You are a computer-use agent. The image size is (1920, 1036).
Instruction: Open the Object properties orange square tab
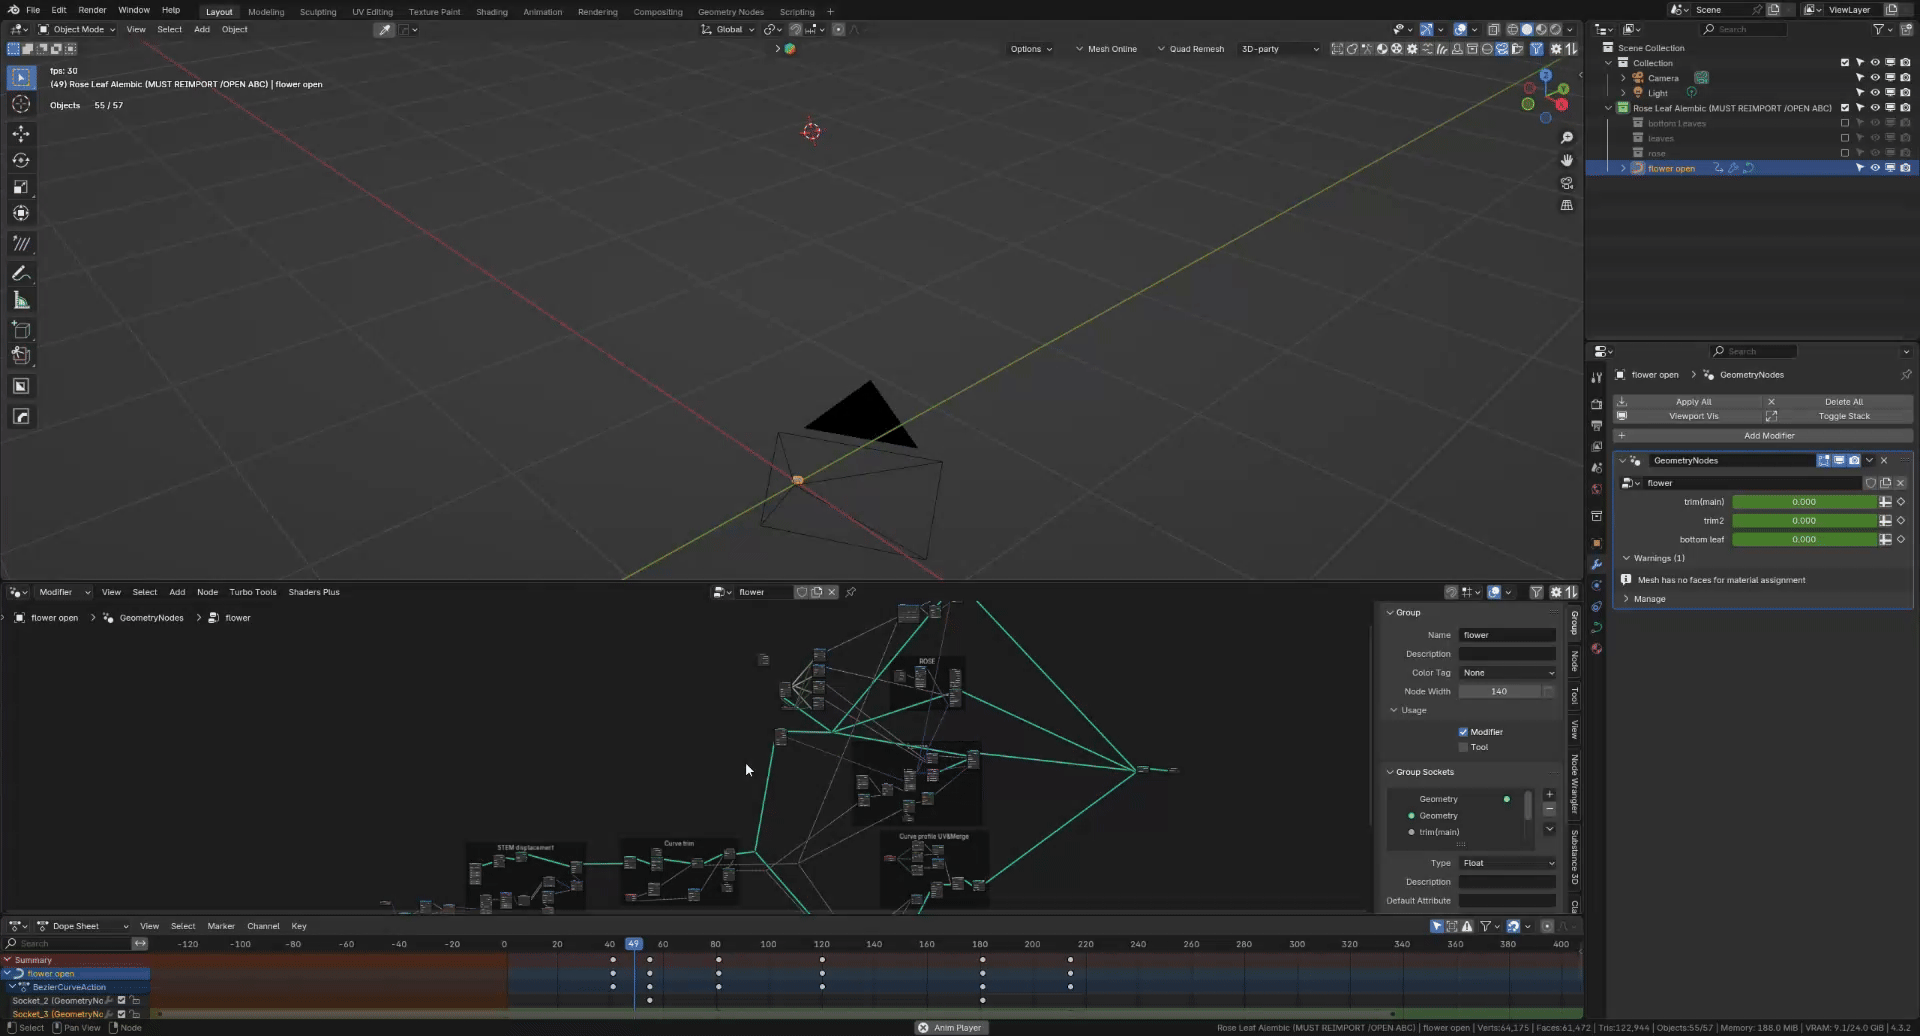1597,543
